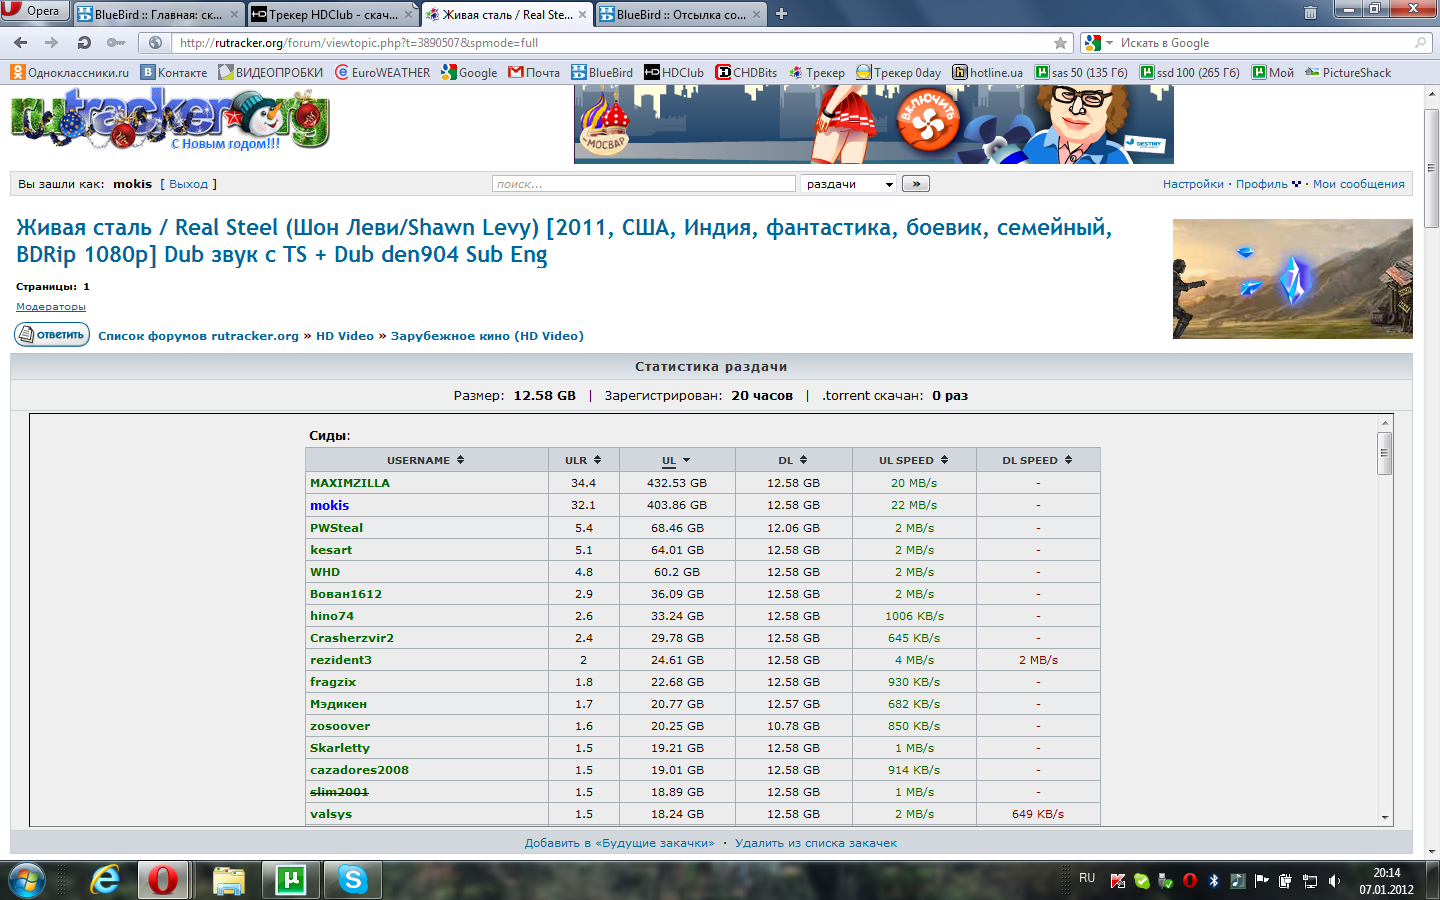
Task: Click 'Добавить в «Будущие закачки»' link
Action: tap(620, 843)
